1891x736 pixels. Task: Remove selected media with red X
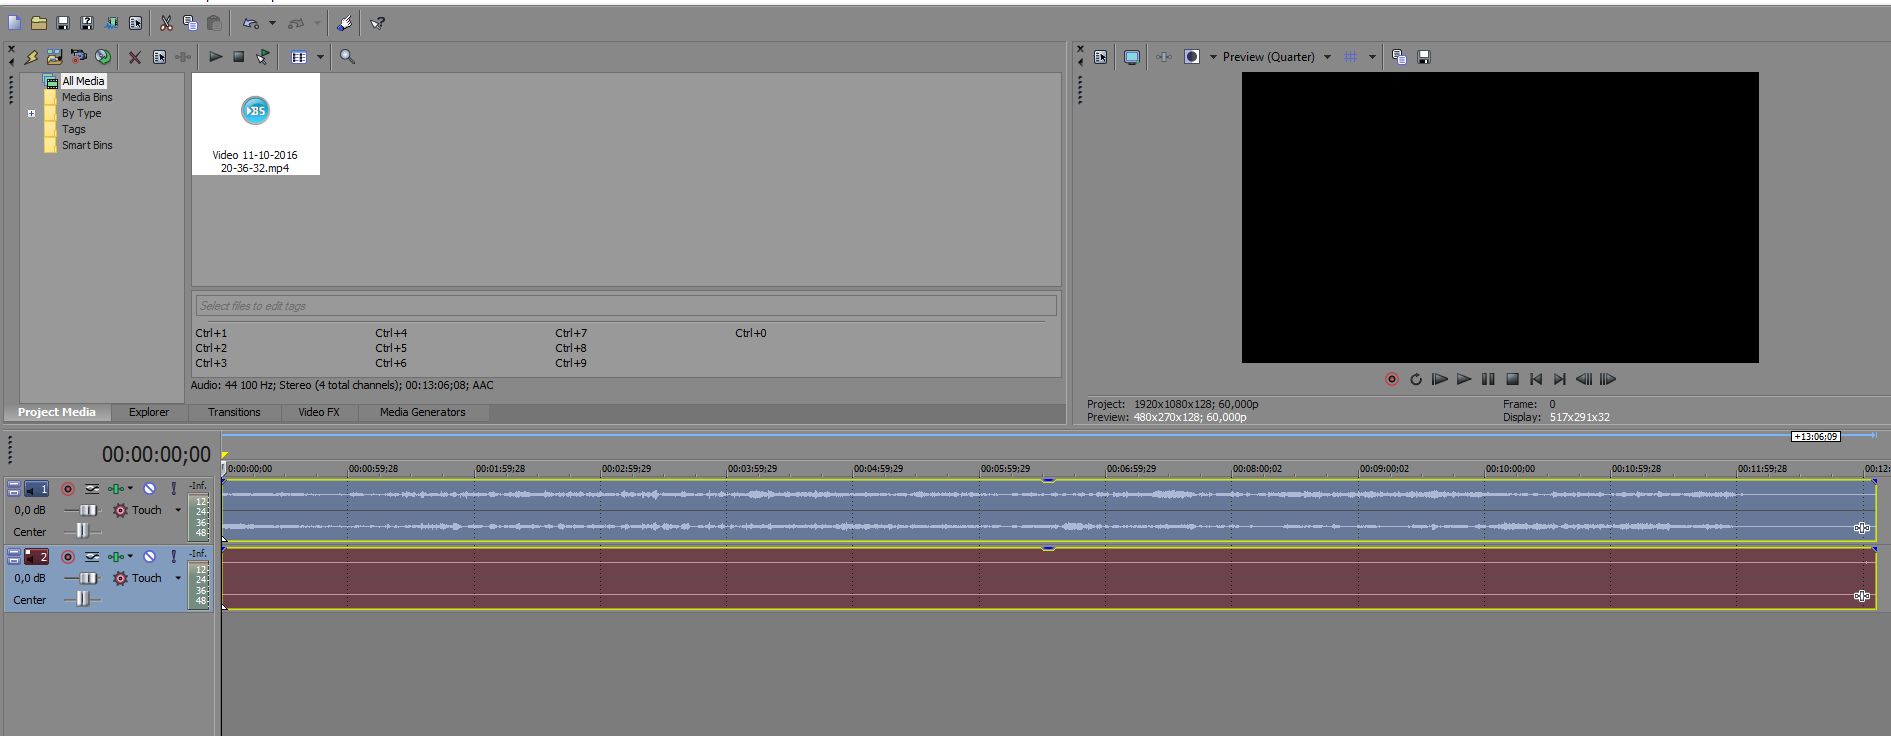[x=134, y=57]
